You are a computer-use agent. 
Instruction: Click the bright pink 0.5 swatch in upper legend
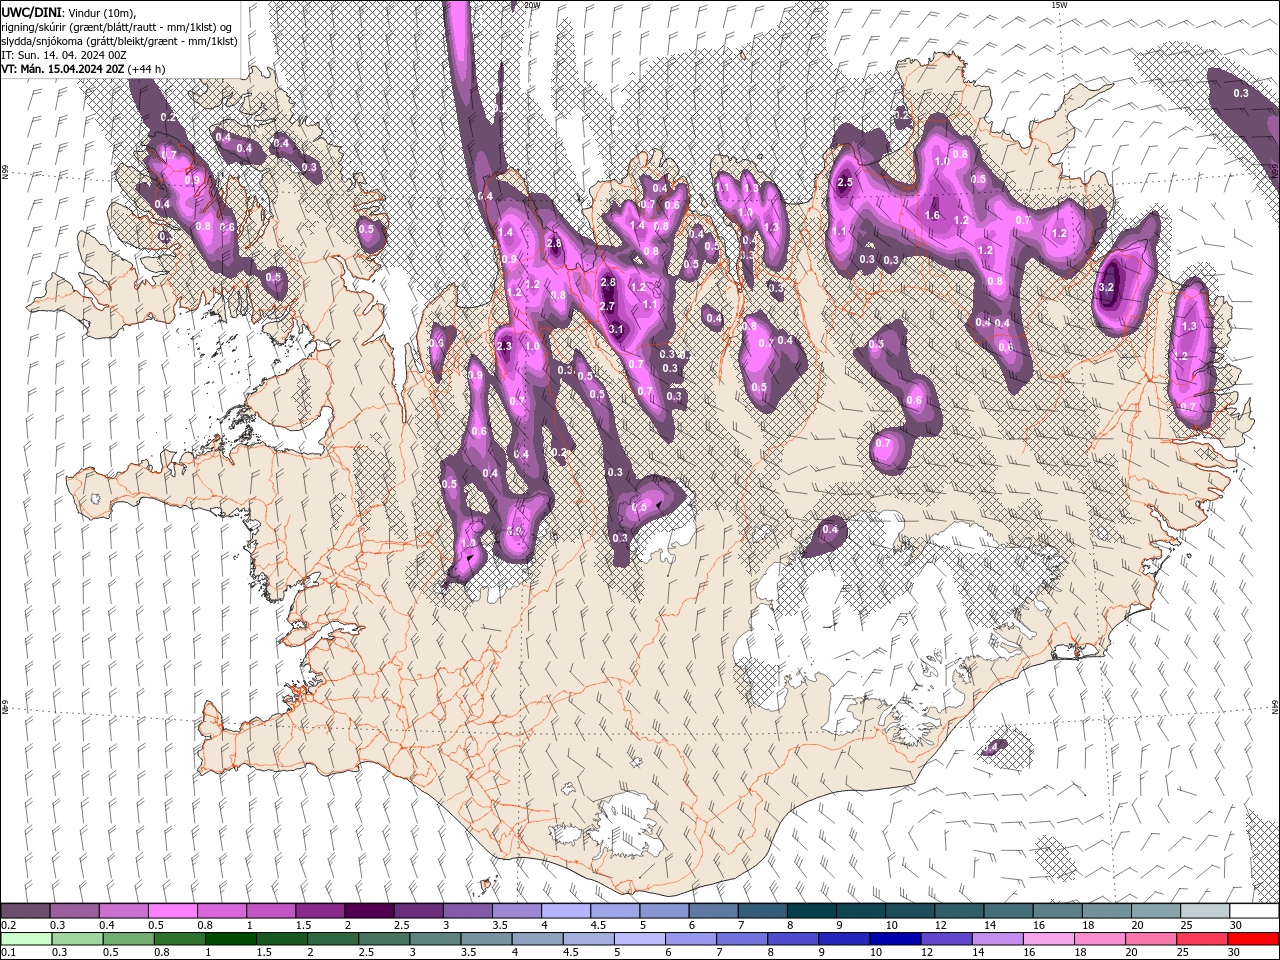[x=172, y=911]
